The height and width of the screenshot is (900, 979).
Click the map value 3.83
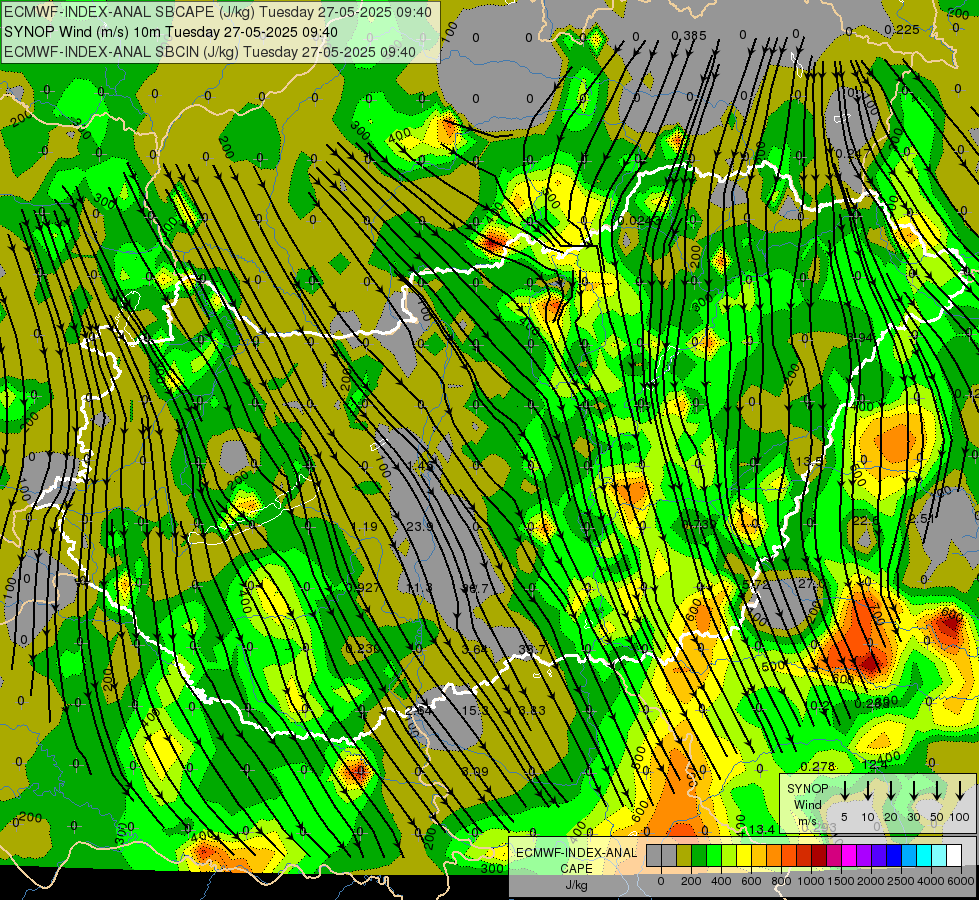pyautogui.click(x=532, y=711)
